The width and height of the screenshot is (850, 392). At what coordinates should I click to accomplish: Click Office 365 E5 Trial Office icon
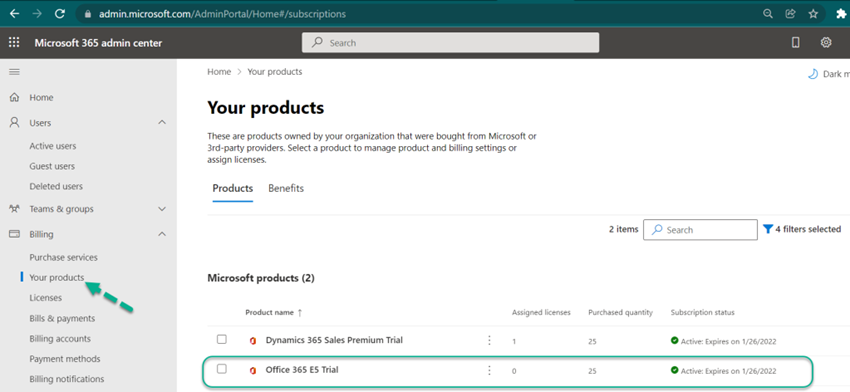[253, 370]
